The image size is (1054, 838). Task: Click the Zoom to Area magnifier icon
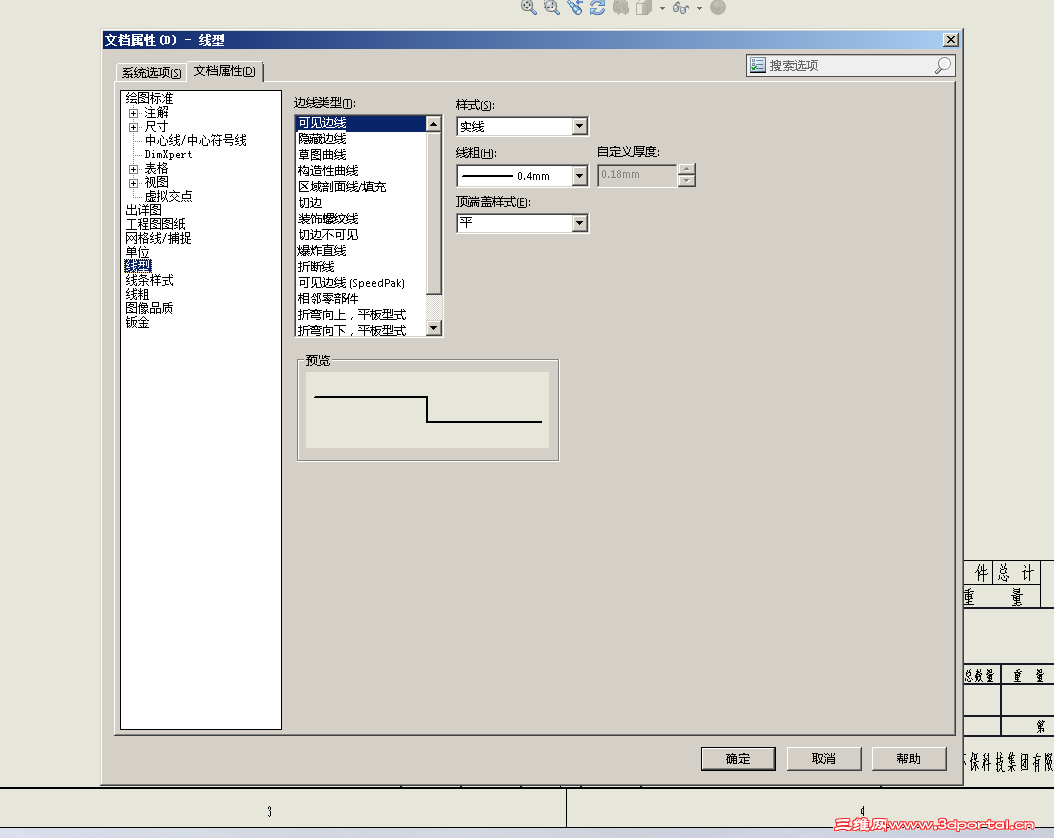click(x=552, y=7)
